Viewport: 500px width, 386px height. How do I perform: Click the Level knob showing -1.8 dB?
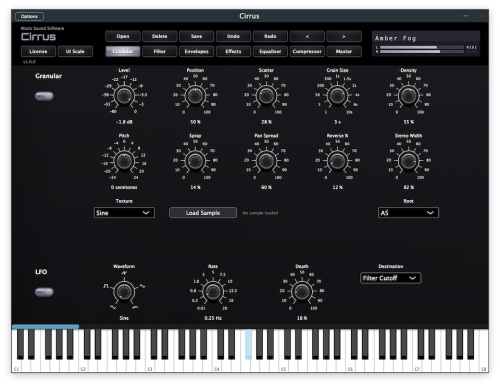pyautogui.click(x=124, y=96)
